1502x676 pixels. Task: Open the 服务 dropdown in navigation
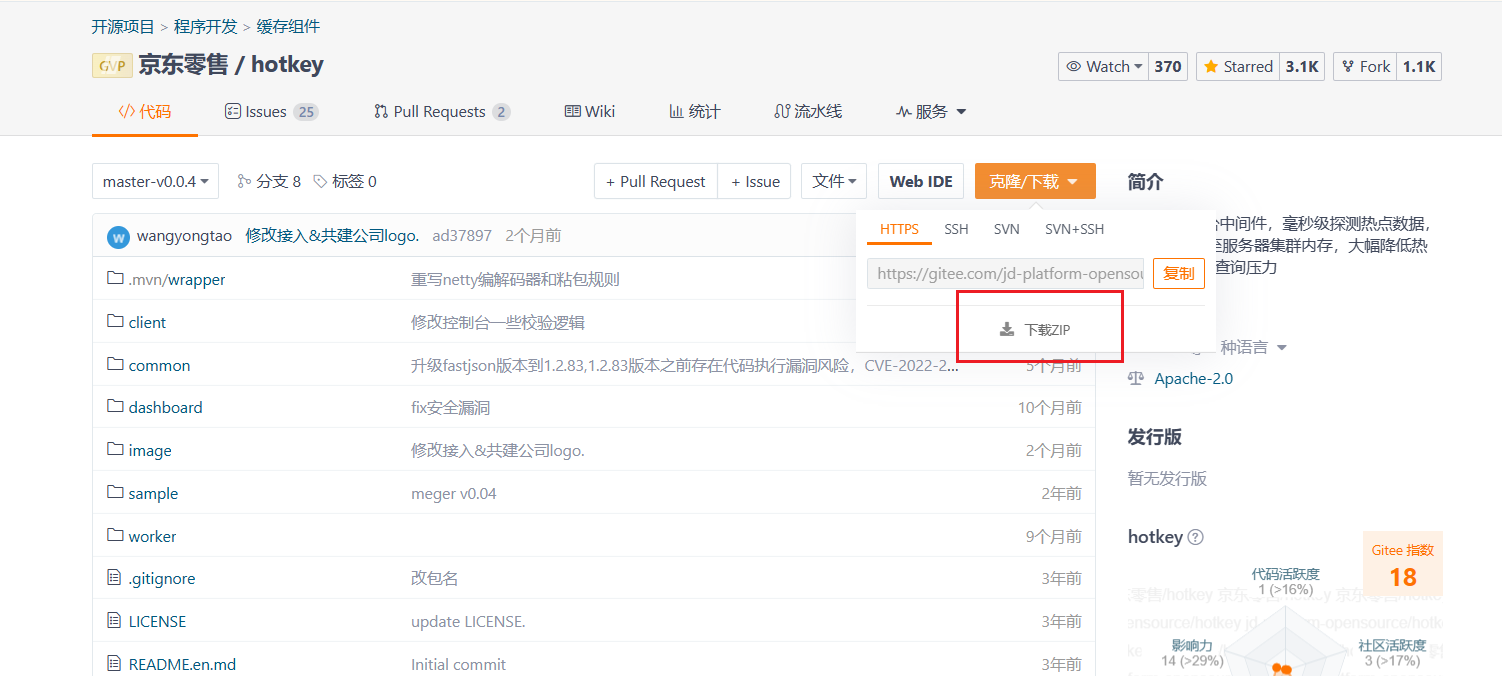pyautogui.click(x=931, y=111)
